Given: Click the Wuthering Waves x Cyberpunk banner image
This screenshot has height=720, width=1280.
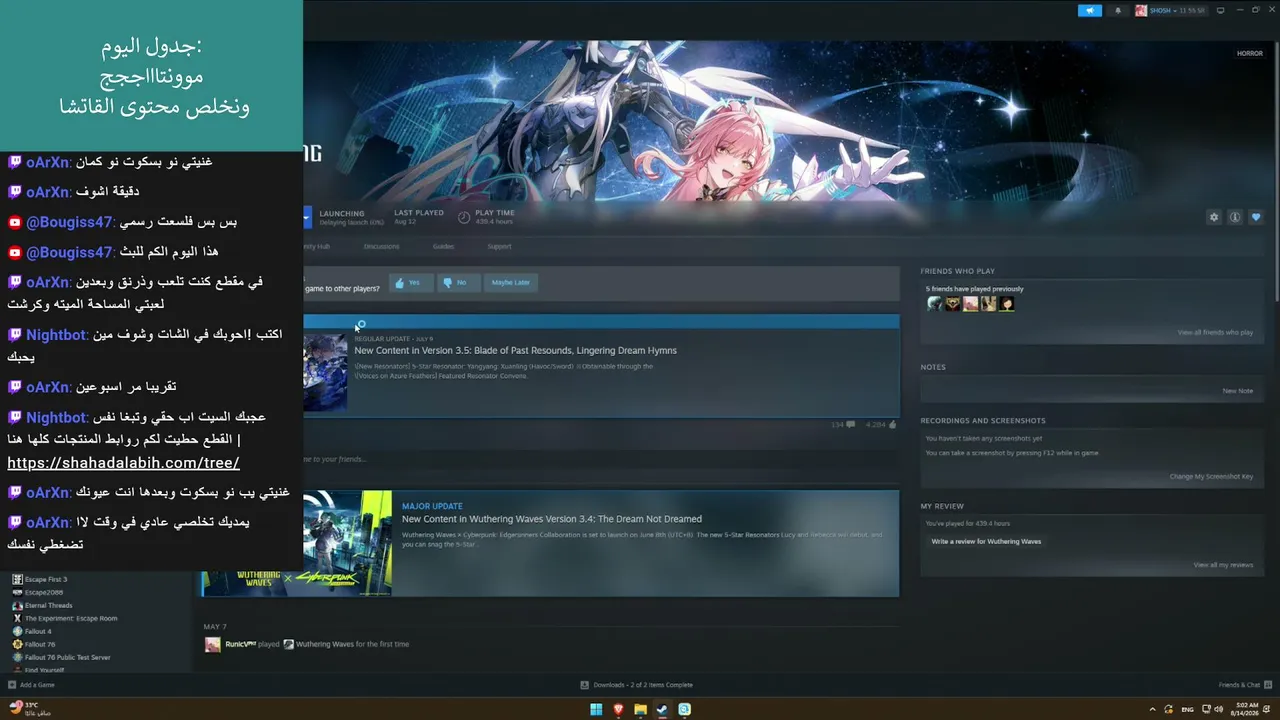Looking at the screenshot, I should [297, 543].
